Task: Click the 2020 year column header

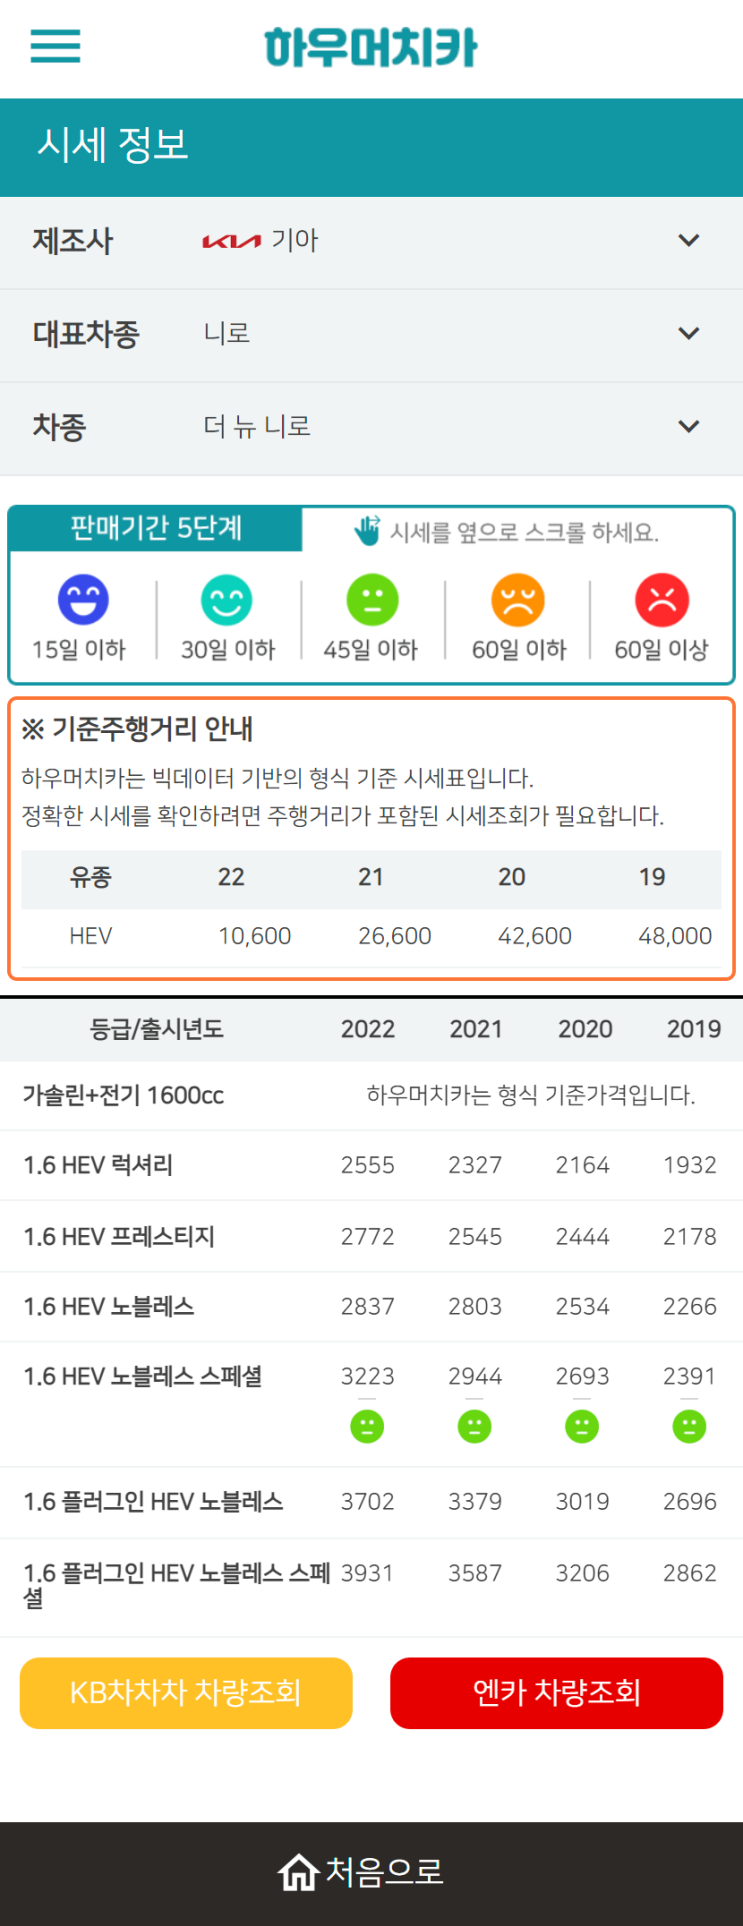Action: pos(585,1029)
